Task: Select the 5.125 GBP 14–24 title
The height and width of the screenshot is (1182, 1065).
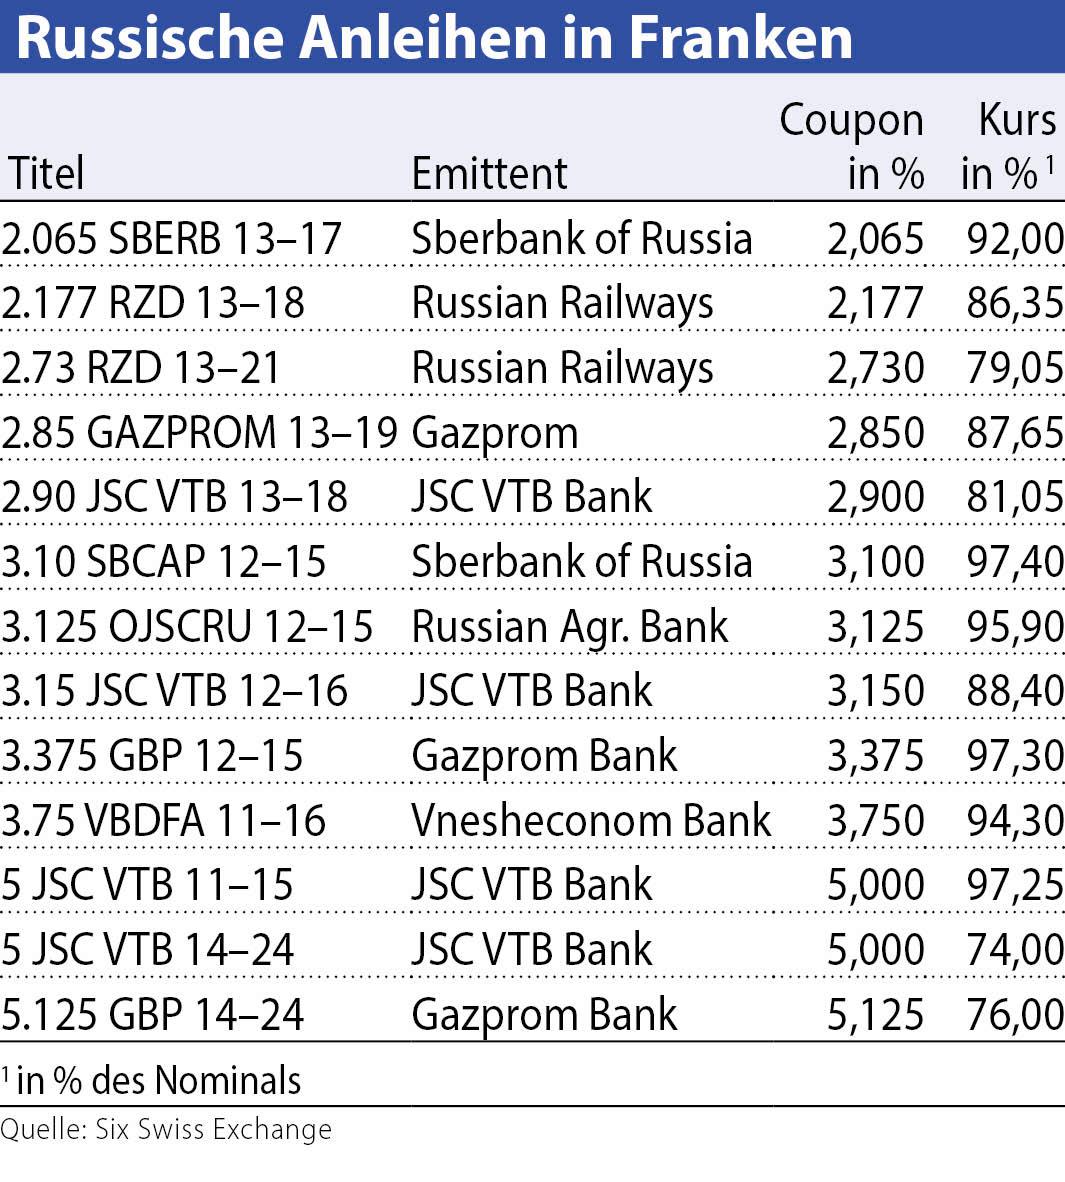Action: 152,1015
